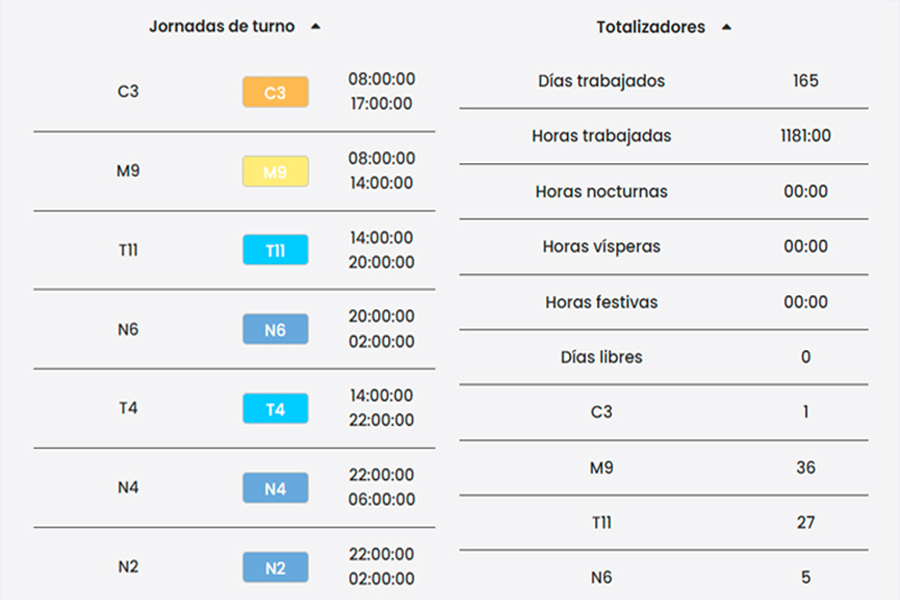Click the C3 shift name in shift list
The height and width of the screenshot is (600, 900).
point(128,92)
